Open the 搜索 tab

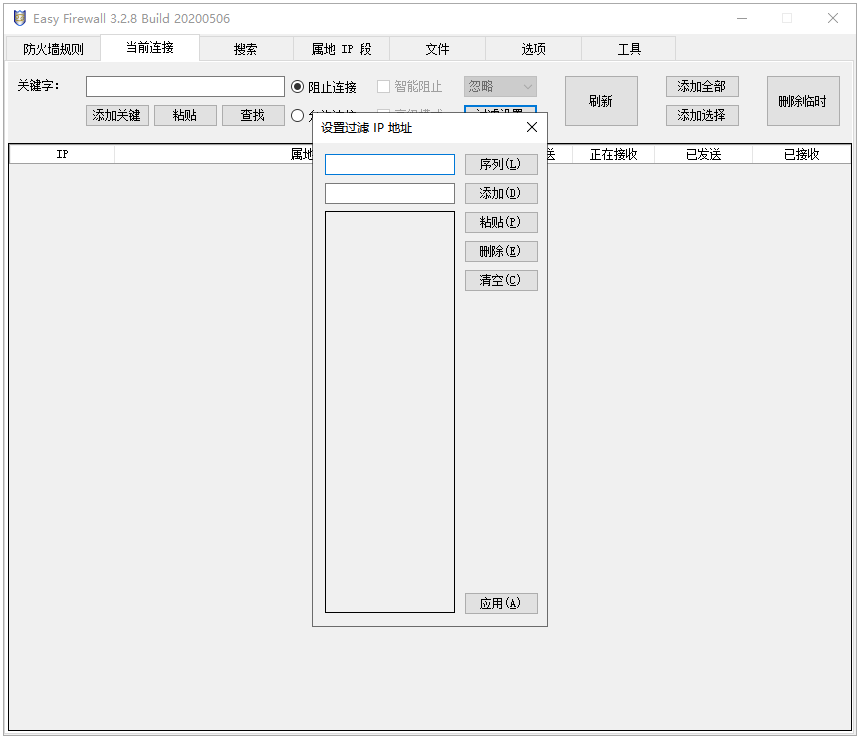[245, 49]
